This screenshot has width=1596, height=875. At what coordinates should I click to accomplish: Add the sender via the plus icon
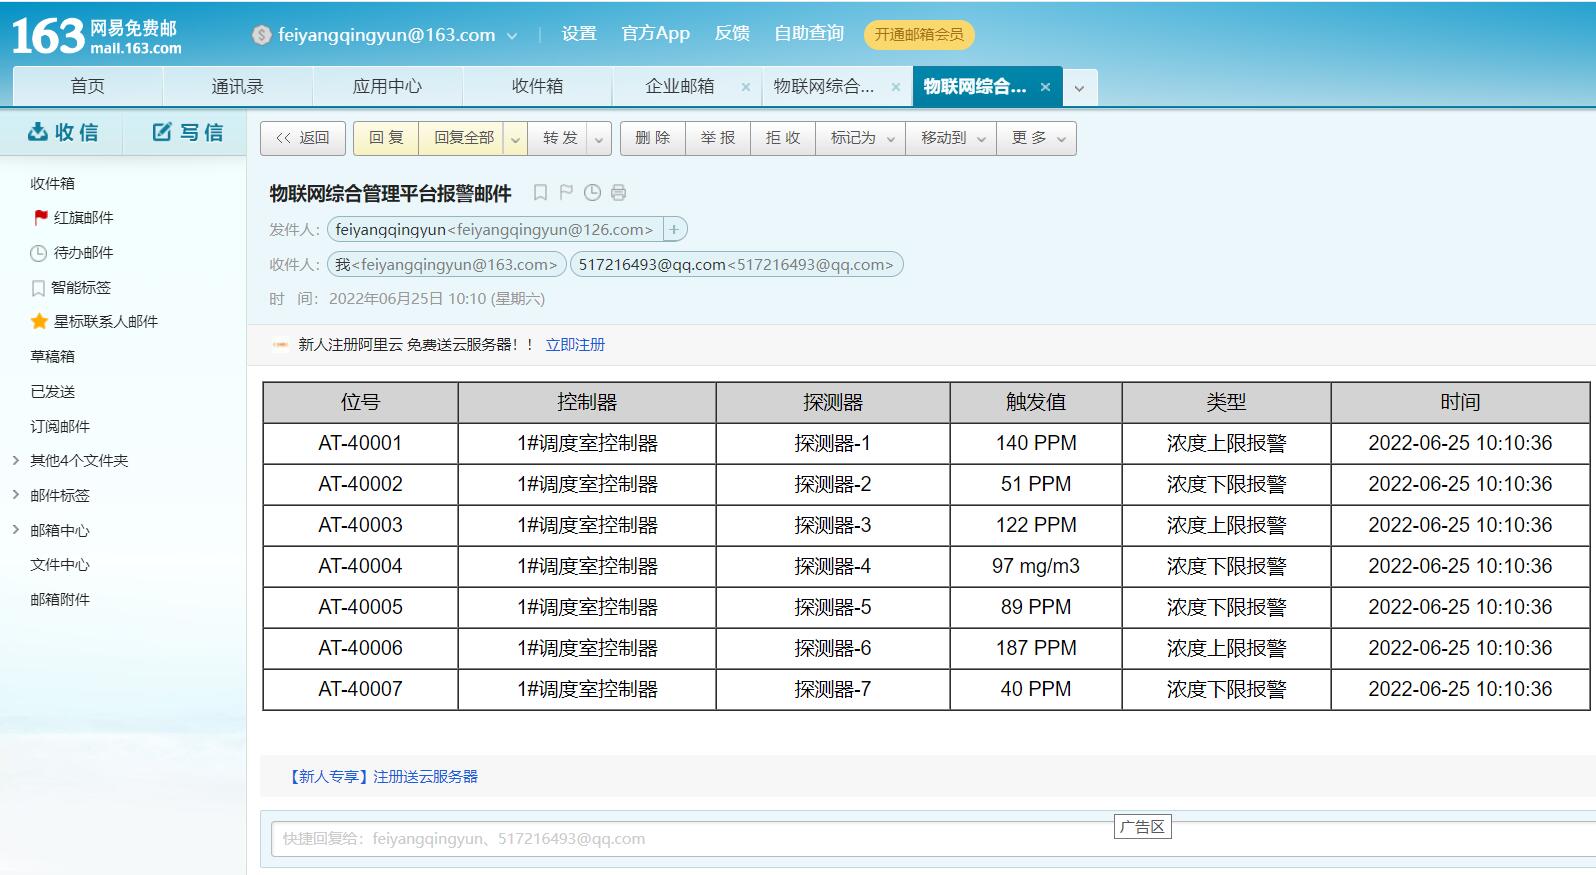[x=674, y=230]
